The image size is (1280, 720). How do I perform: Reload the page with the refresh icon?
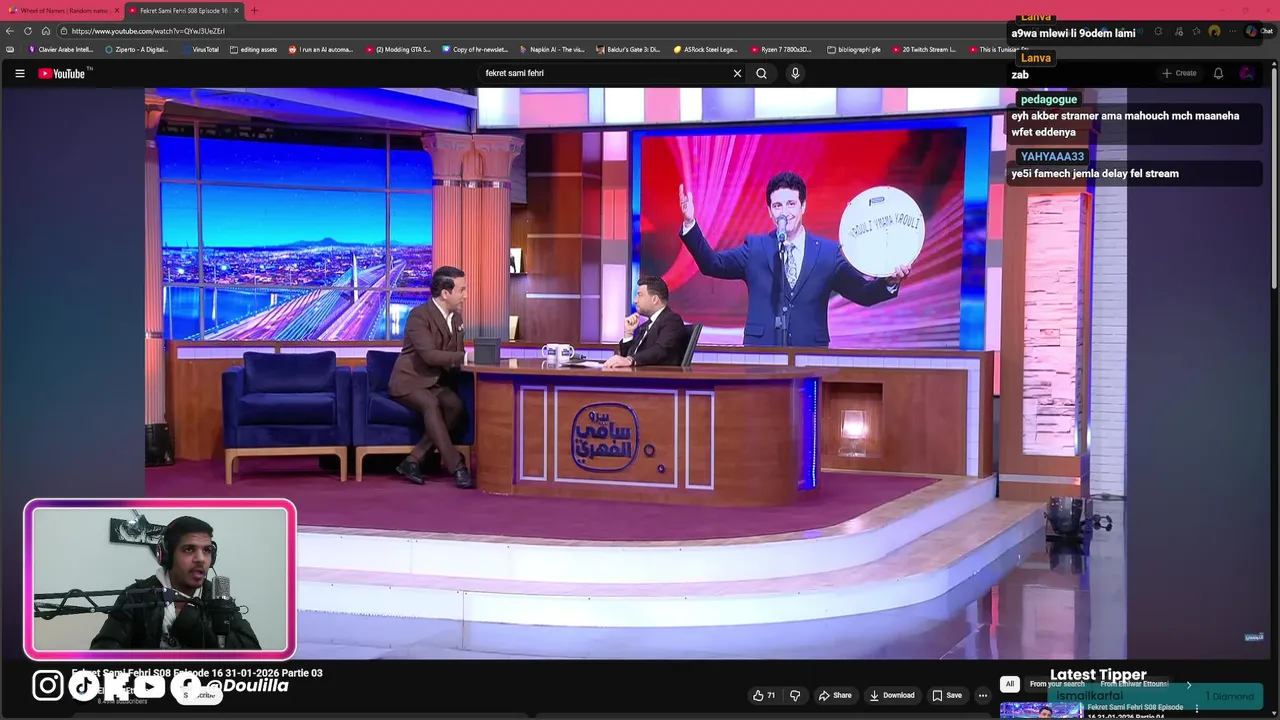click(x=28, y=31)
